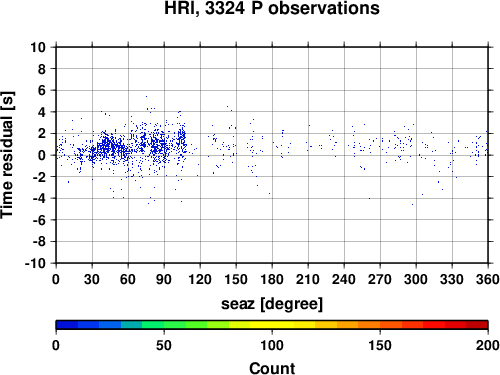Viewport: 500px width, 375px height.
Task: Click the y-axis tick label 0
Action: (42, 155)
